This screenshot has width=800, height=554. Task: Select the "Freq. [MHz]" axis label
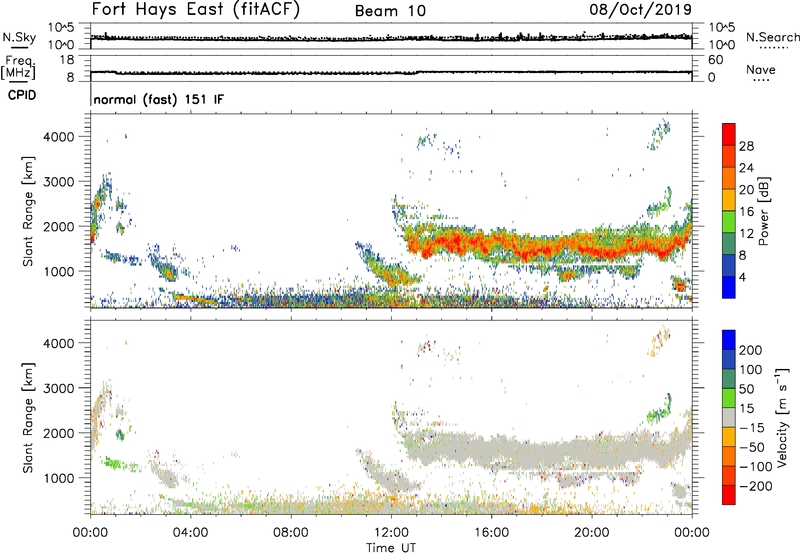(18, 68)
